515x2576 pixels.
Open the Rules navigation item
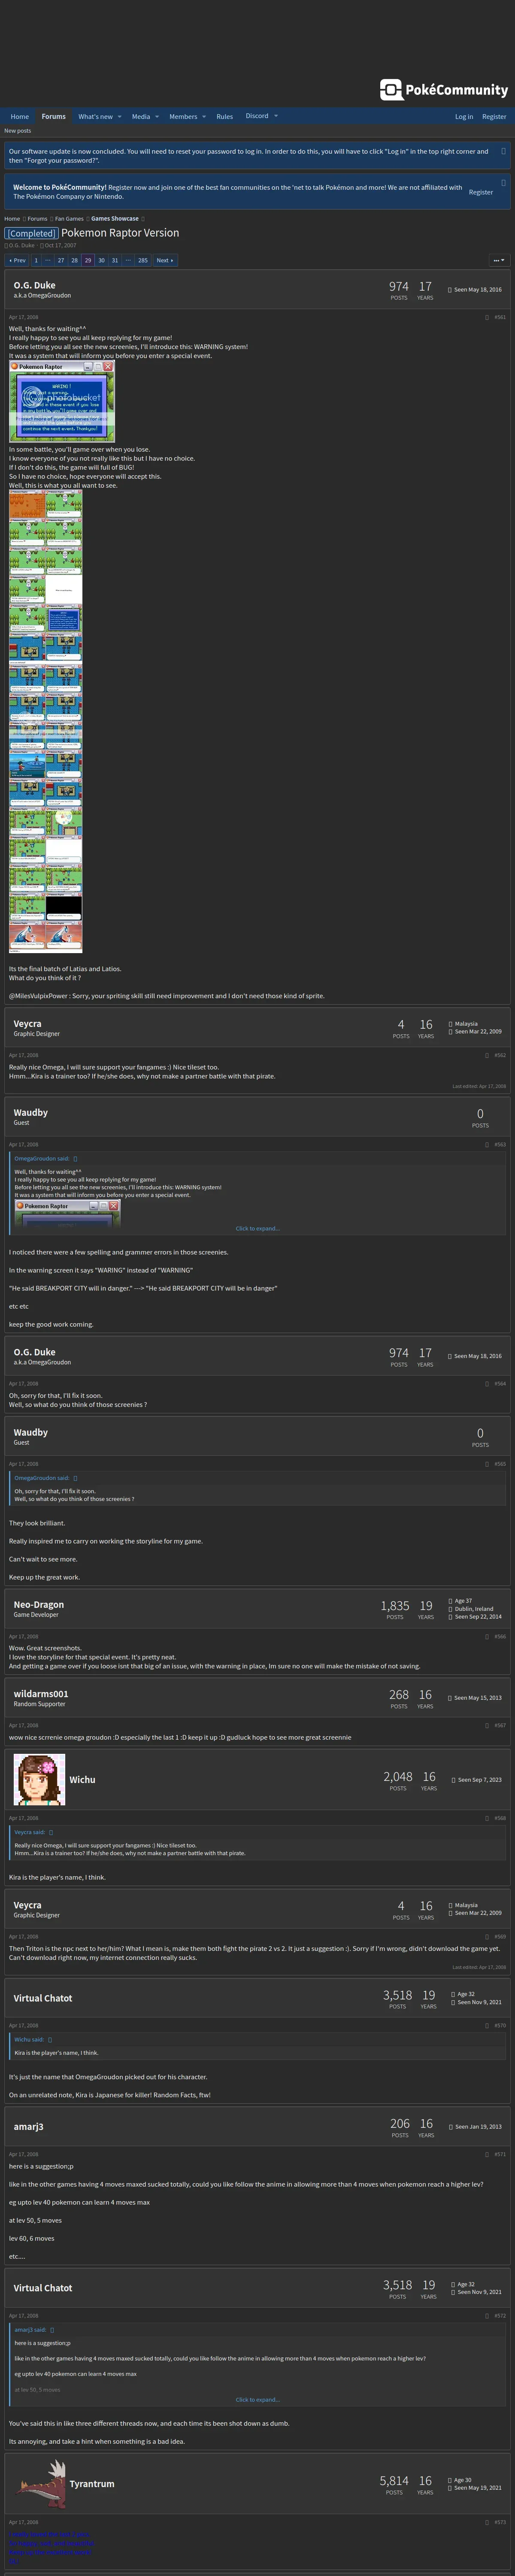point(225,117)
